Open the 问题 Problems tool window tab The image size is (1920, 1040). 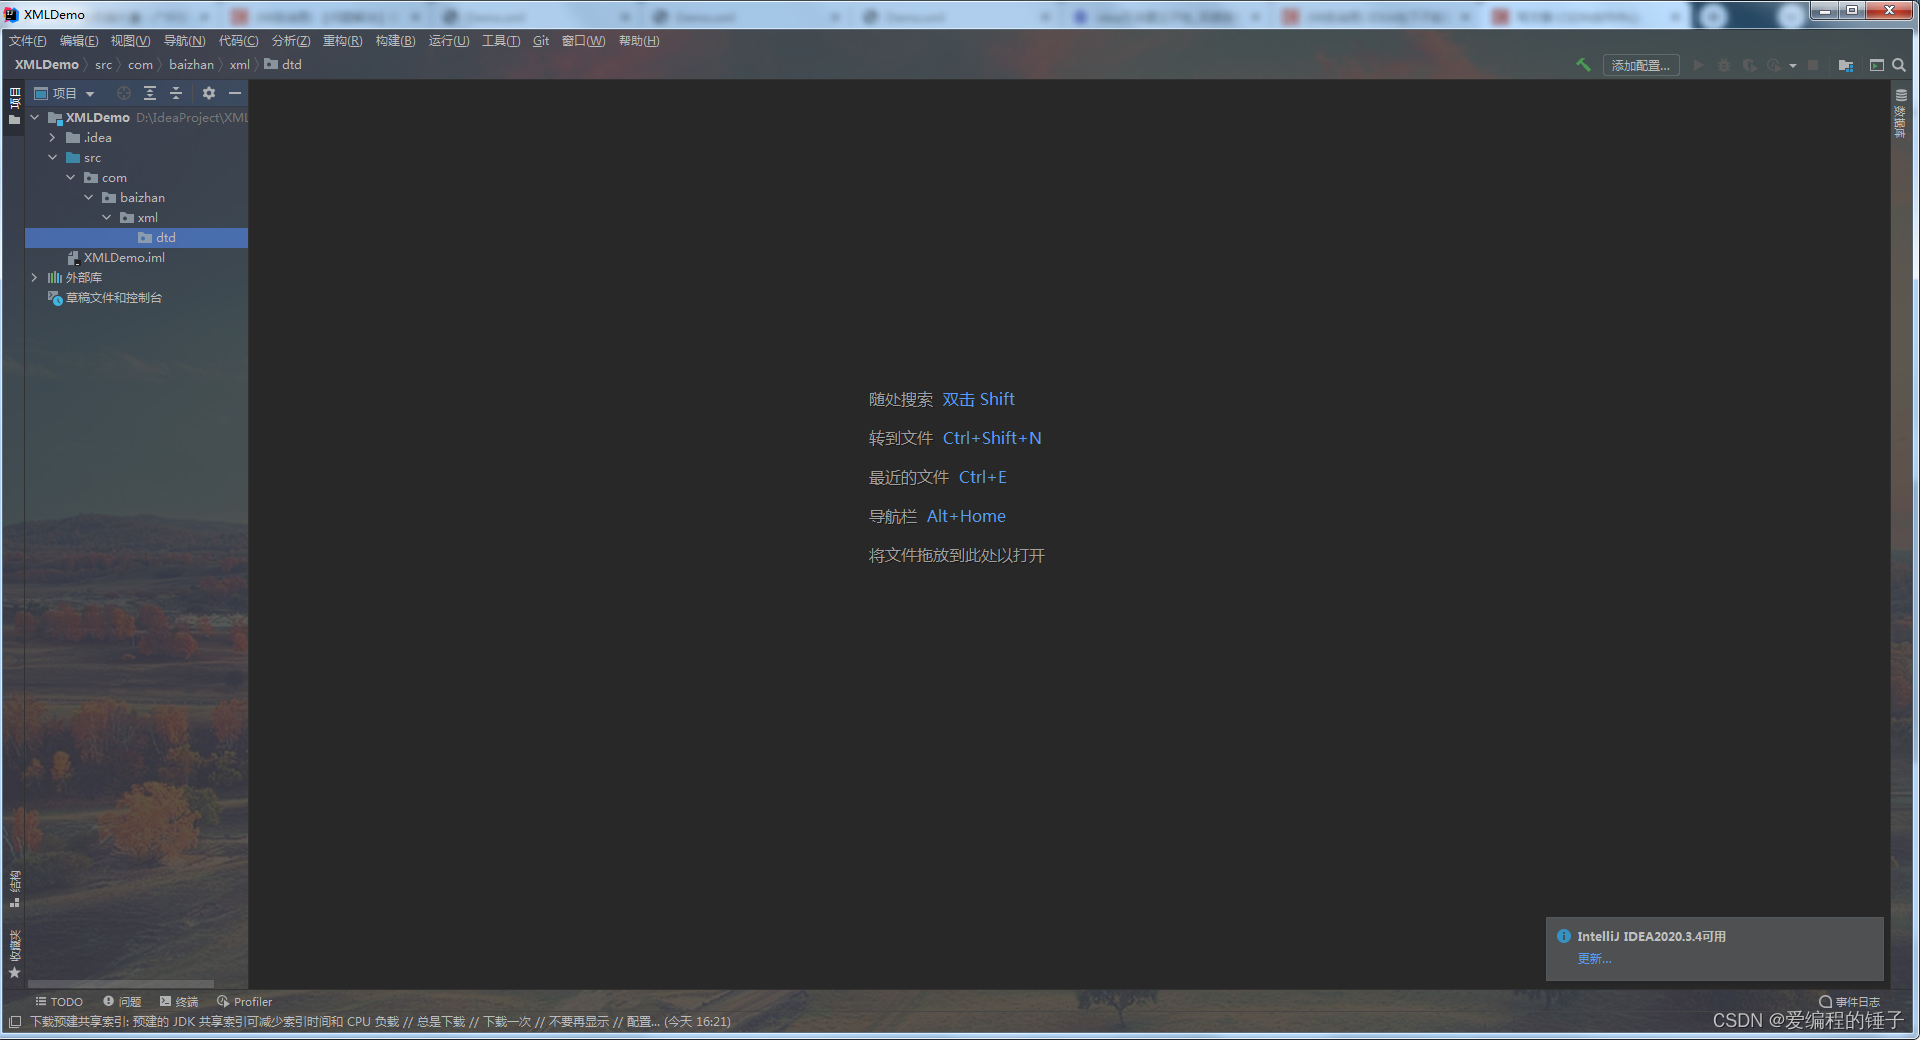tap(122, 1001)
